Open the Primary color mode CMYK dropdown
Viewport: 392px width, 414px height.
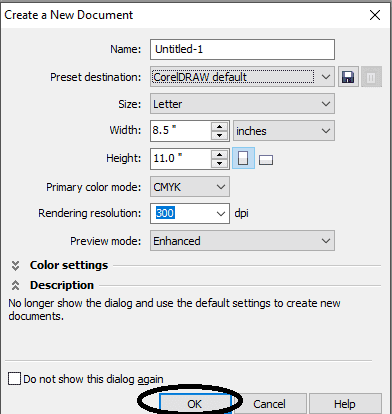(190, 187)
